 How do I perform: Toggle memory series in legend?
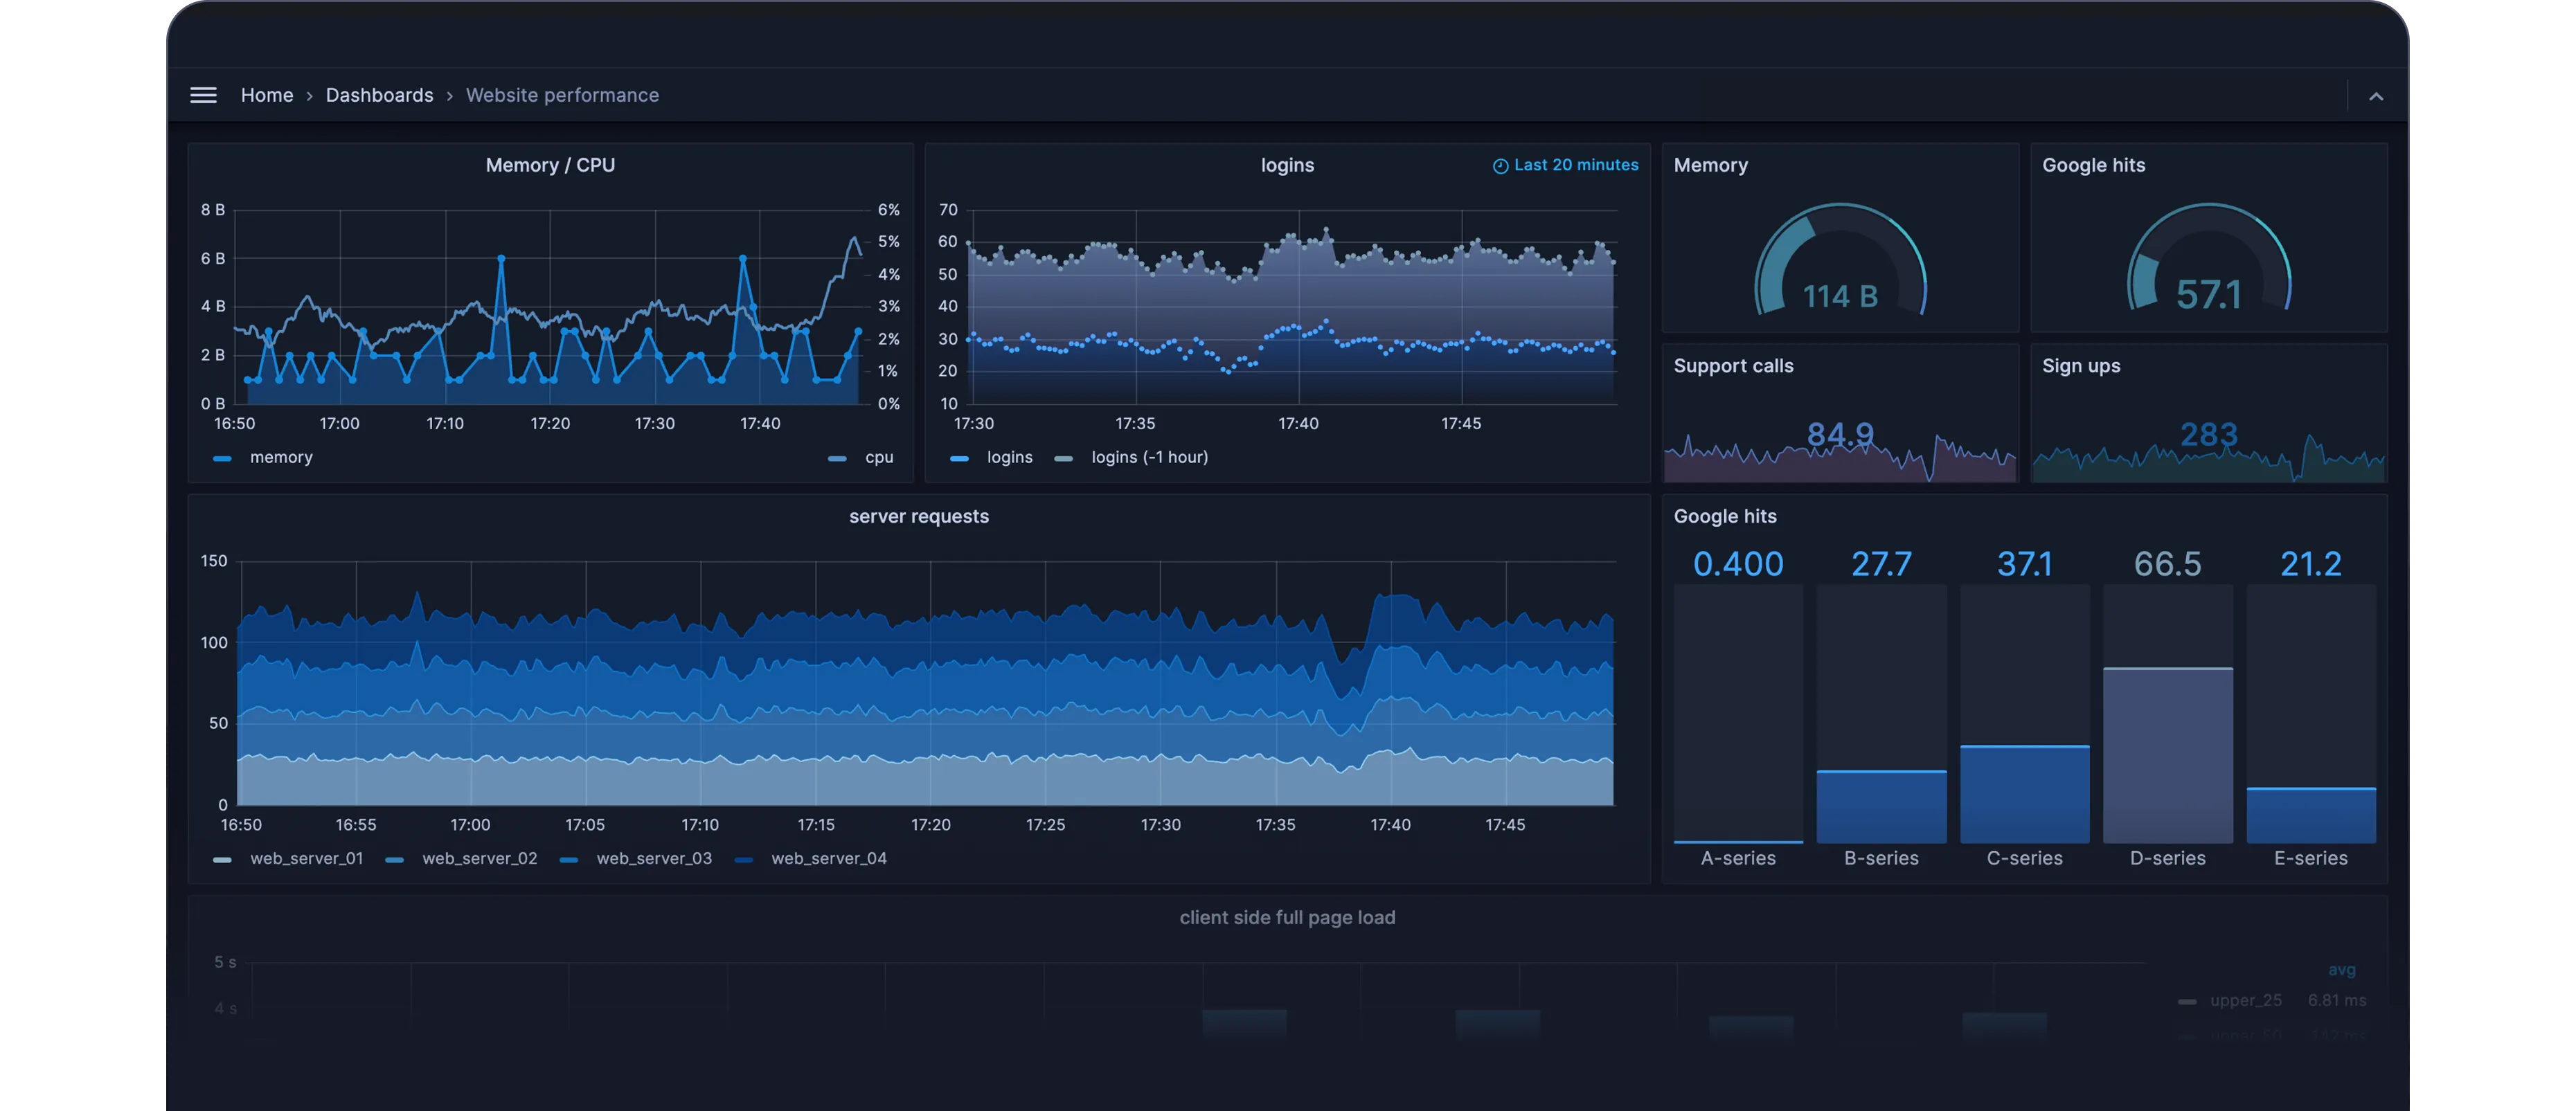coord(280,457)
